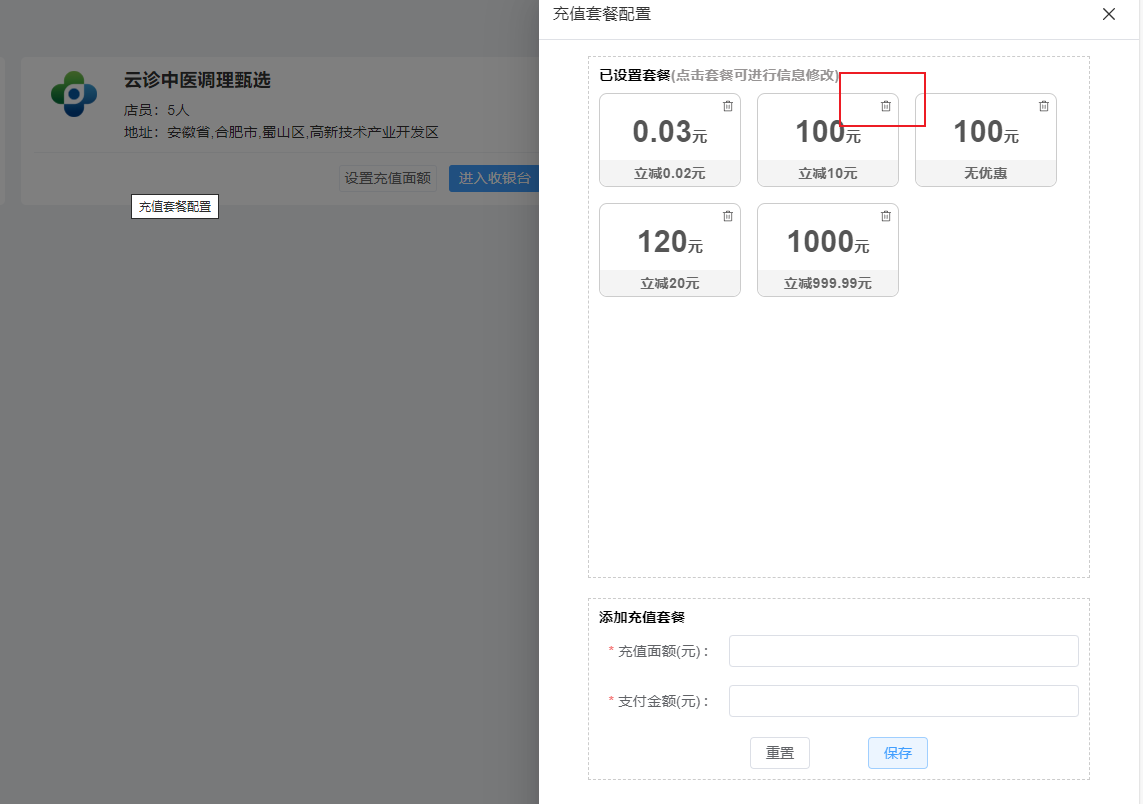The height and width of the screenshot is (804, 1143).
Task: Delete the 0.03元 recharge package
Action: point(728,106)
